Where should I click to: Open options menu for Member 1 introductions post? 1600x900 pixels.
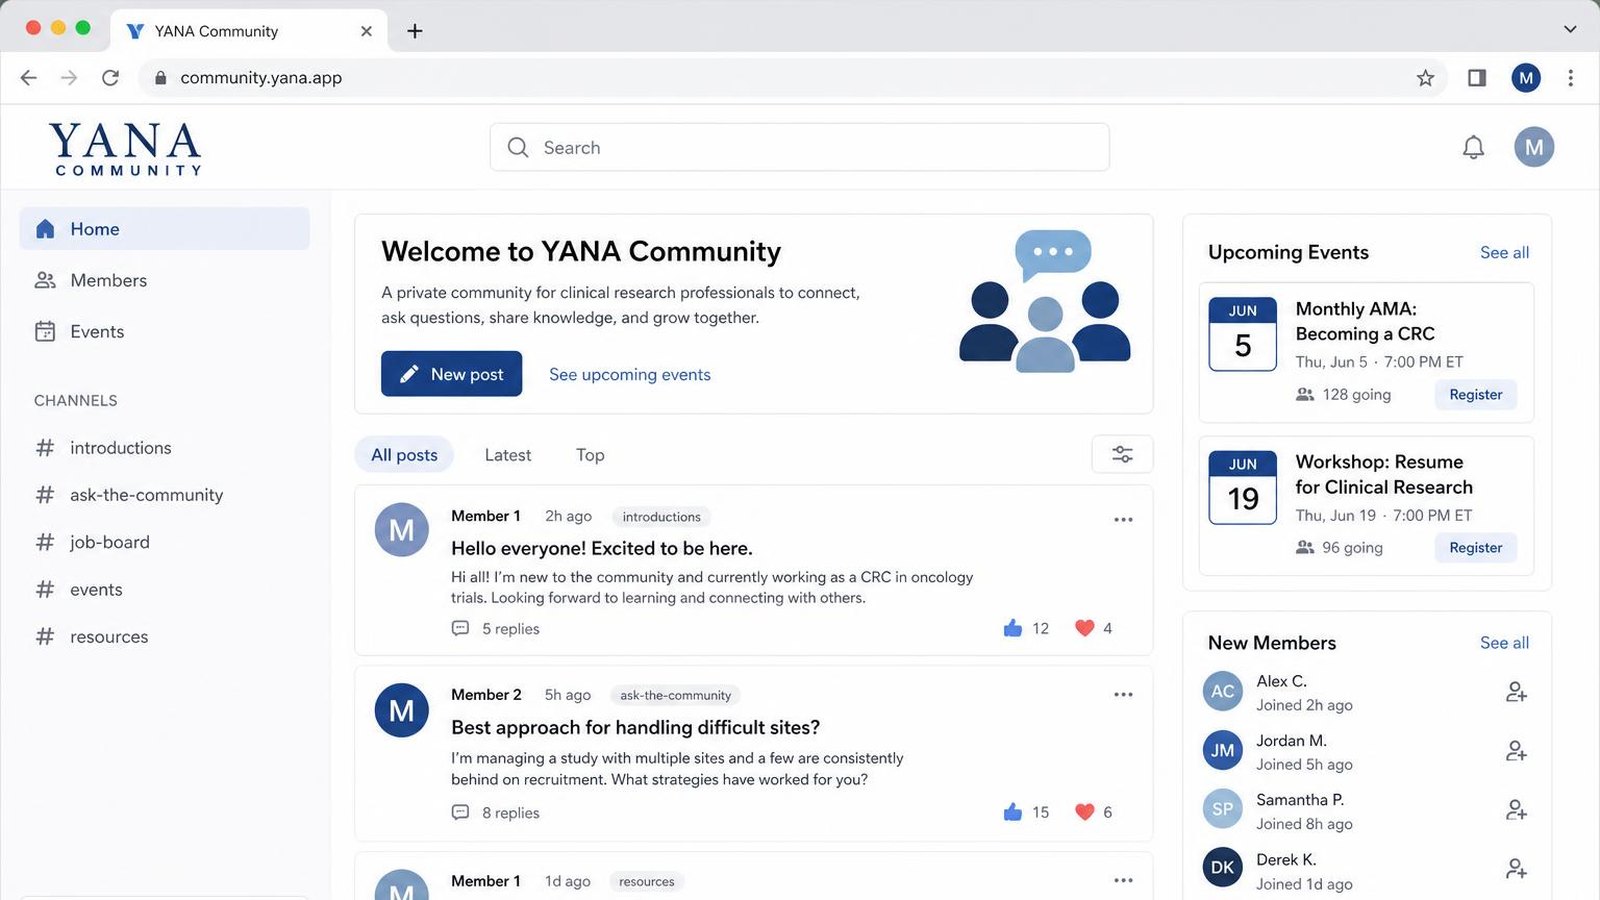click(x=1123, y=519)
